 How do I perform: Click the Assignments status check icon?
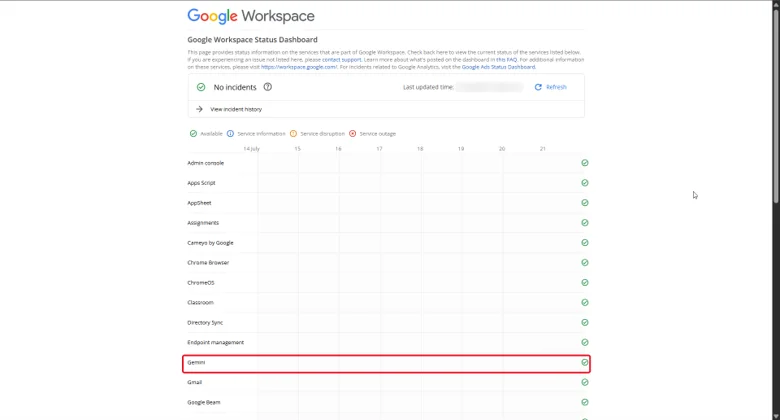(585, 222)
